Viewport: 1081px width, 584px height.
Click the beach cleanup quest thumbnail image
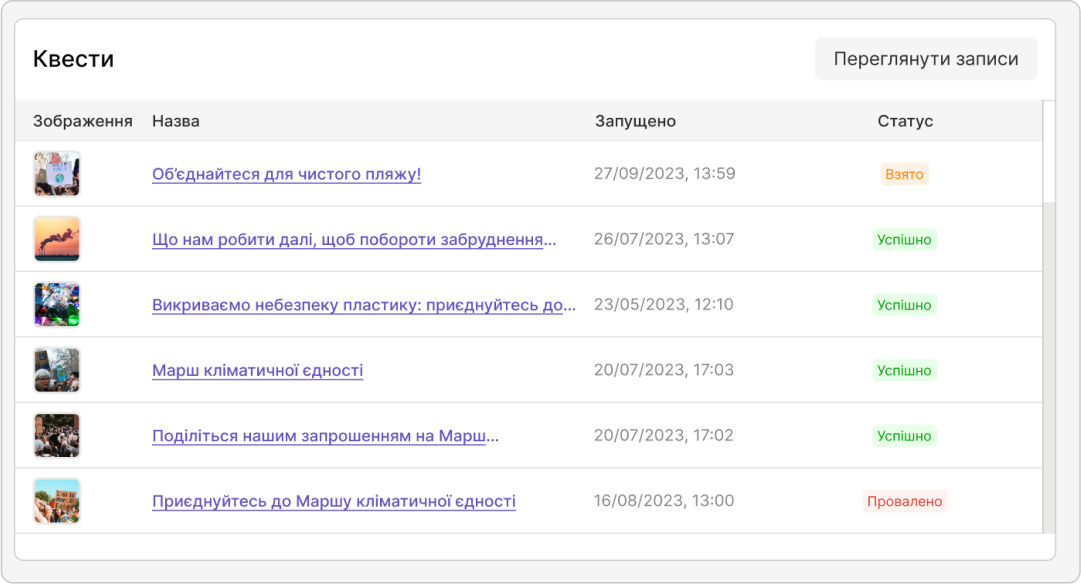pyautogui.click(x=56, y=174)
